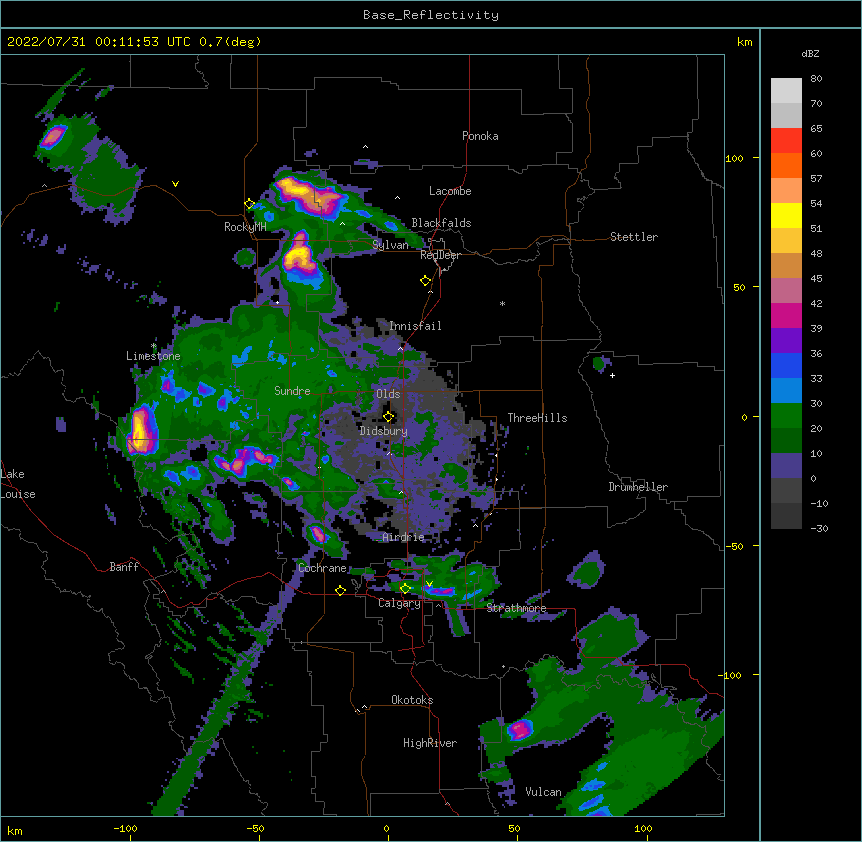Screen dimensions: 862x842
Task: Select the Lake Louise label
Action: click(x=18, y=484)
